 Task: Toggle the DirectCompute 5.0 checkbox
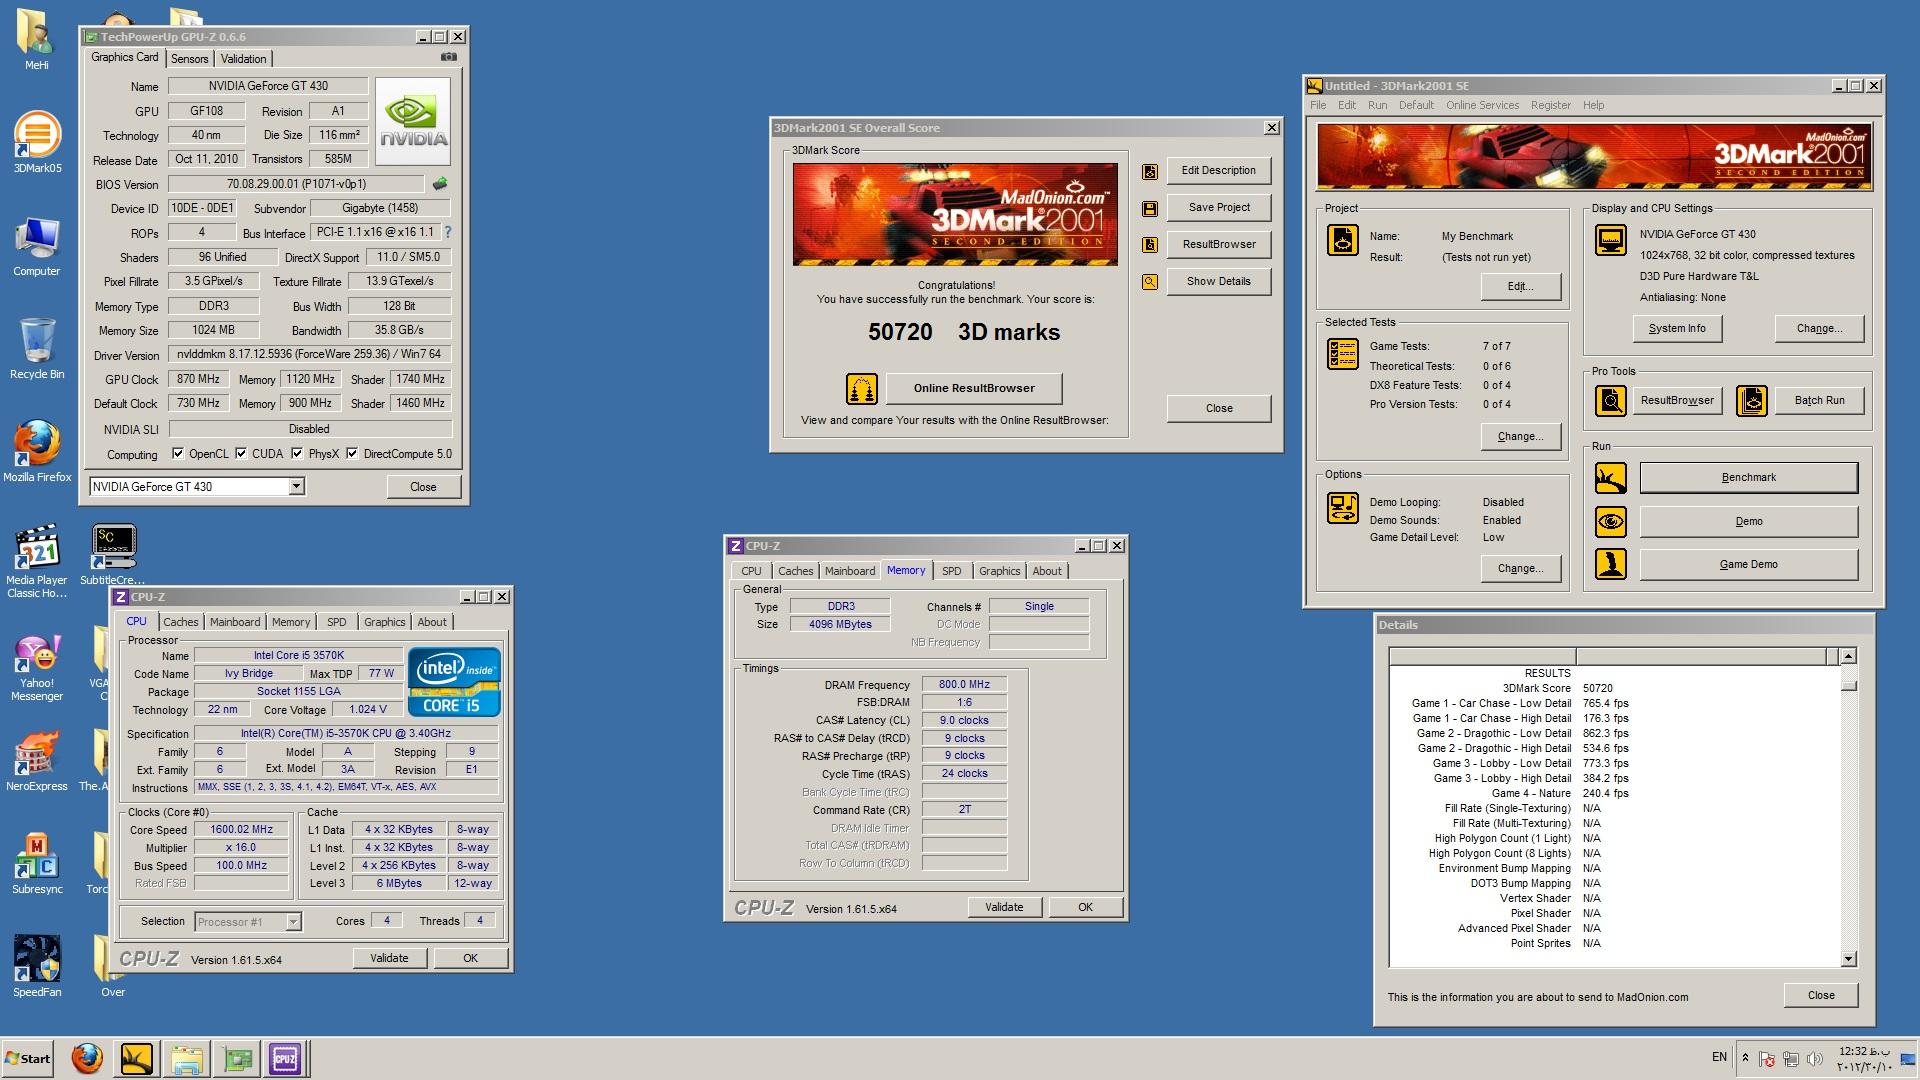coord(352,454)
